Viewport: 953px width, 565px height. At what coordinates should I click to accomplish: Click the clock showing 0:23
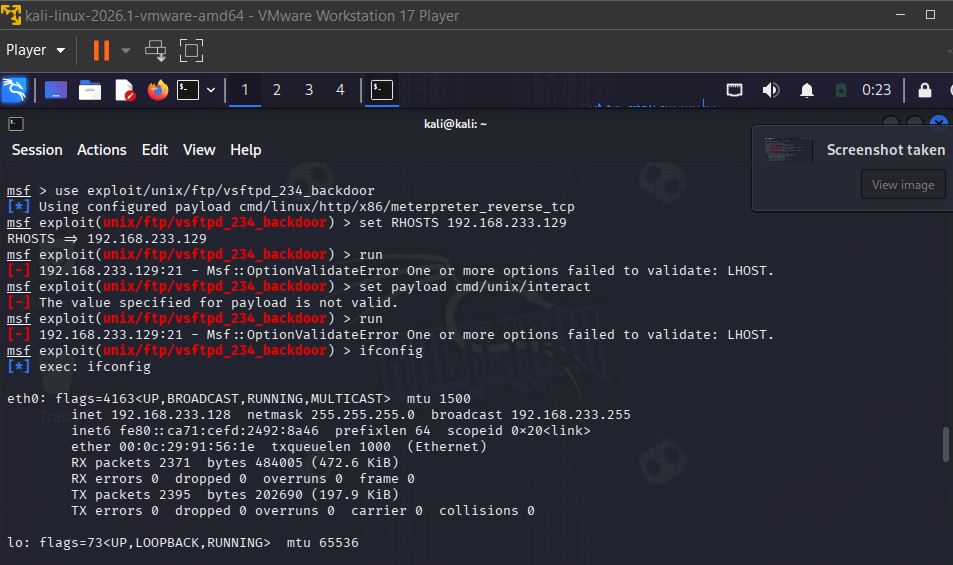tap(876, 90)
